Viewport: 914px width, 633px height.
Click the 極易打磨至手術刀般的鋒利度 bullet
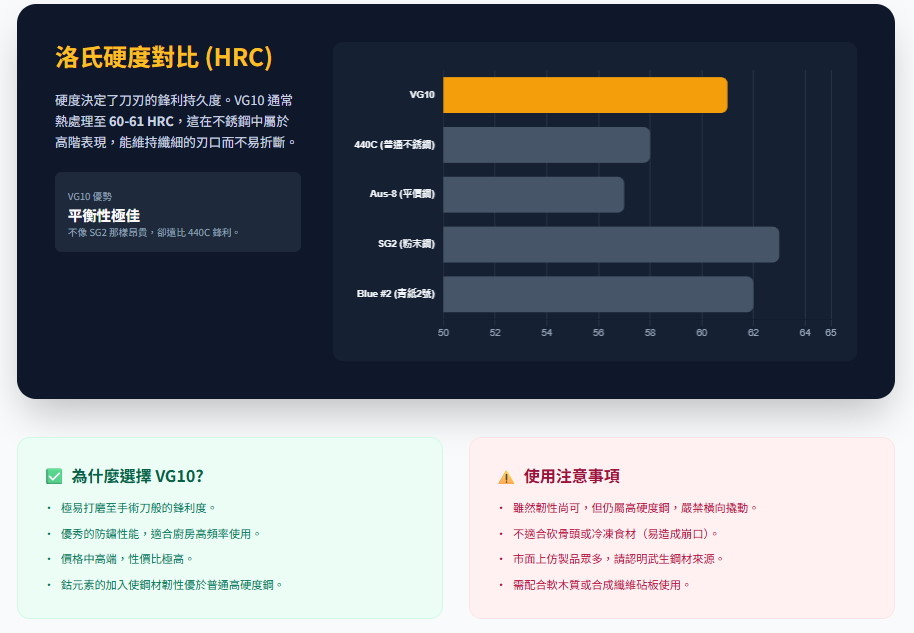(138, 508)
